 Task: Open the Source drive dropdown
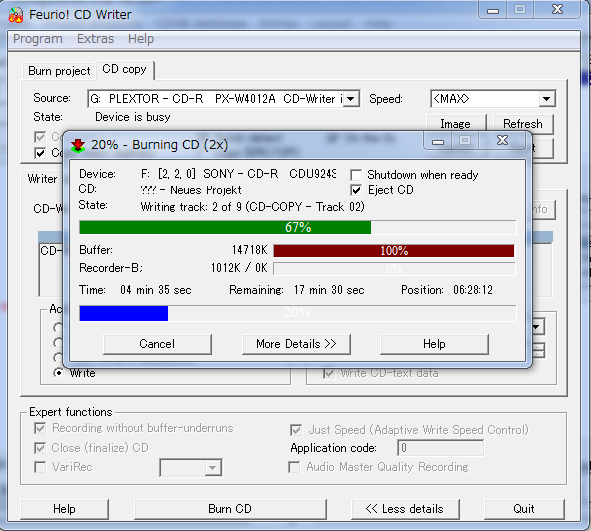pyautogui.click(x=351, y=99)
